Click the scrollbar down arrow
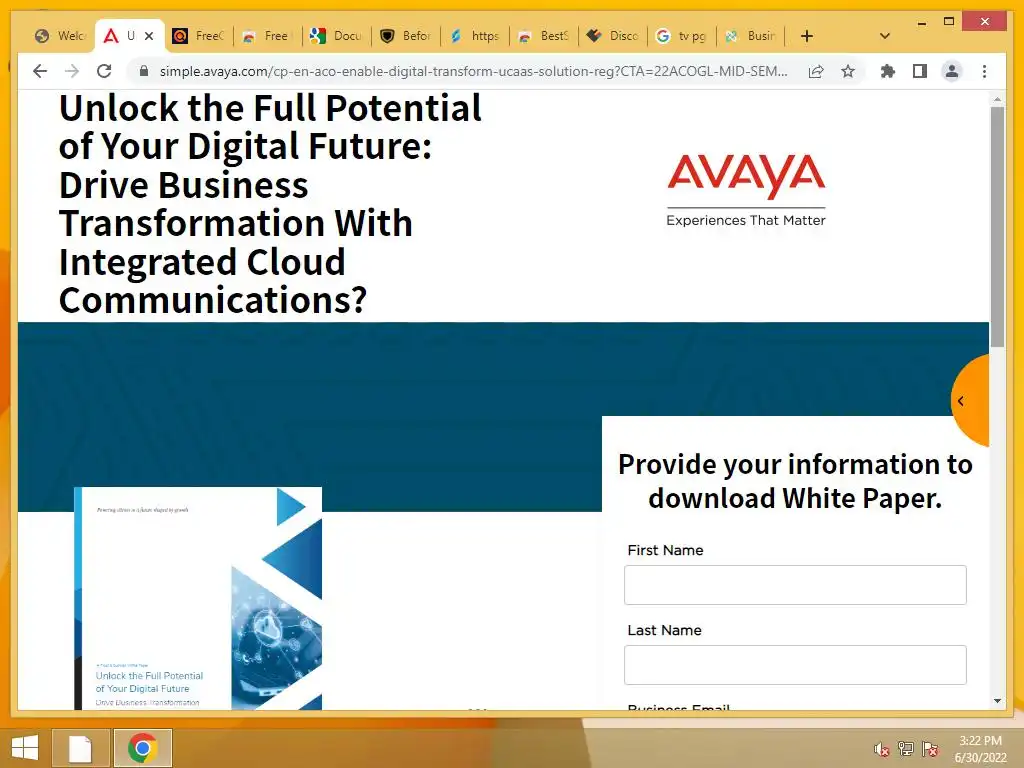This screenshot has height=768, width=1024. (997, 701)
